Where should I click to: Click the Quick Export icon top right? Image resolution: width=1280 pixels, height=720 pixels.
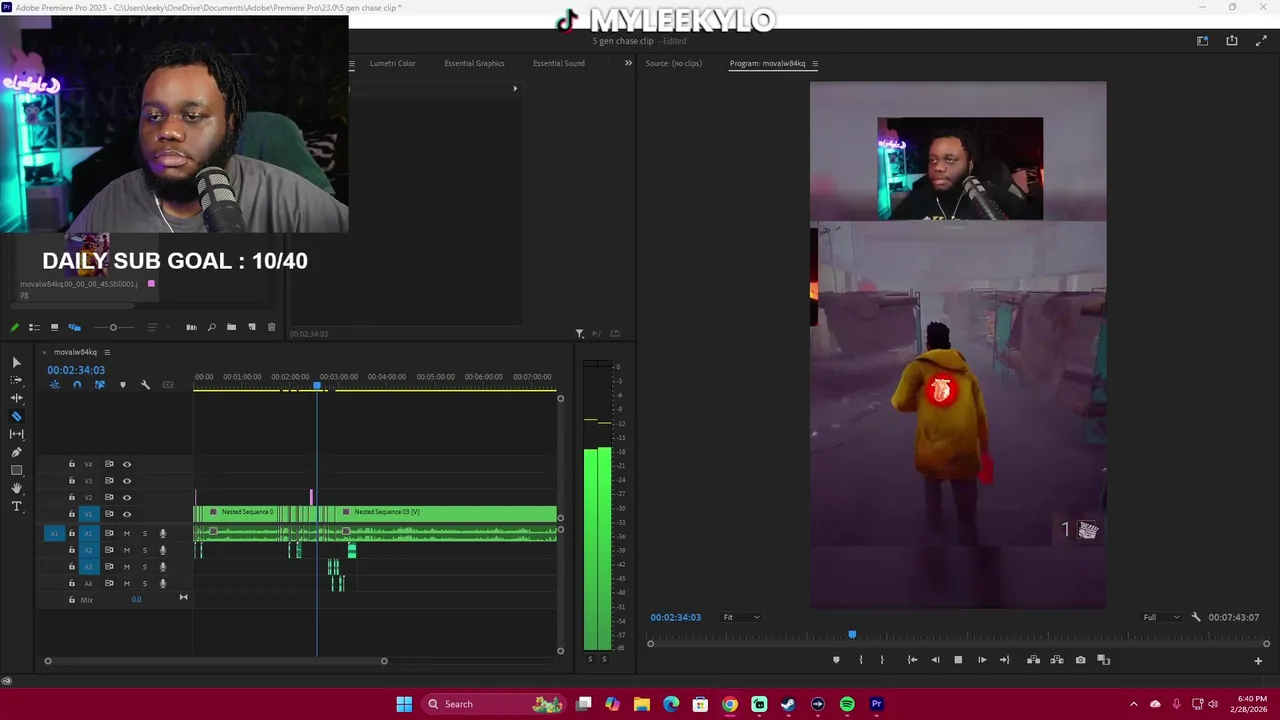coord(1231,41)
